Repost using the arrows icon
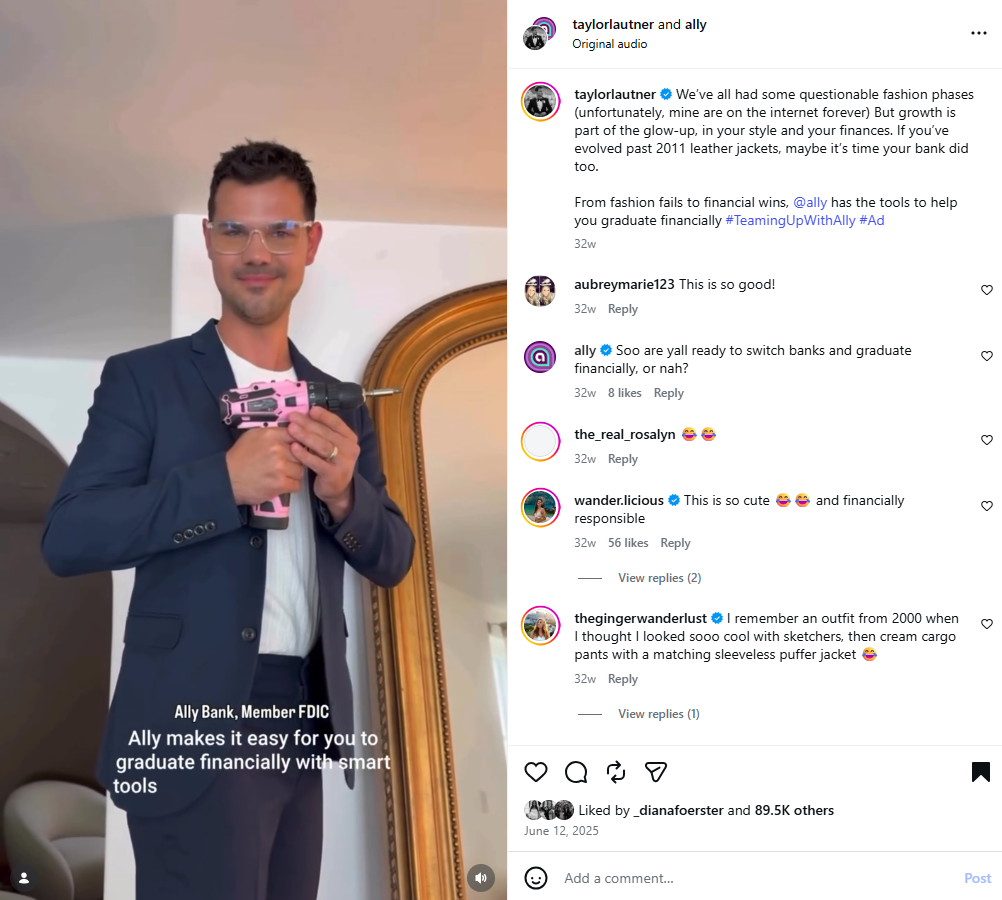Screen dimensions: 1002x900 tap(616, 772)
